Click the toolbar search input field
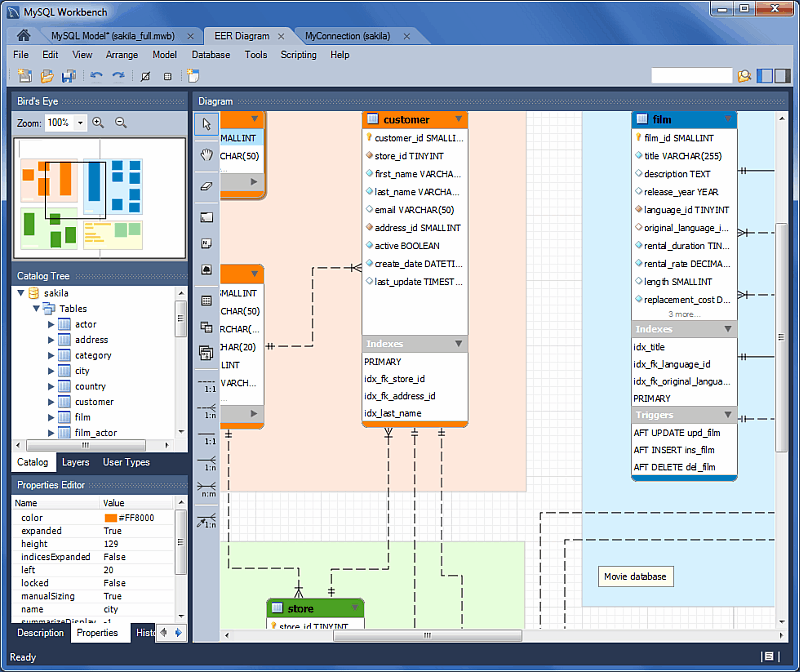This screenshot has height=672, width=800. pos(691,76)
